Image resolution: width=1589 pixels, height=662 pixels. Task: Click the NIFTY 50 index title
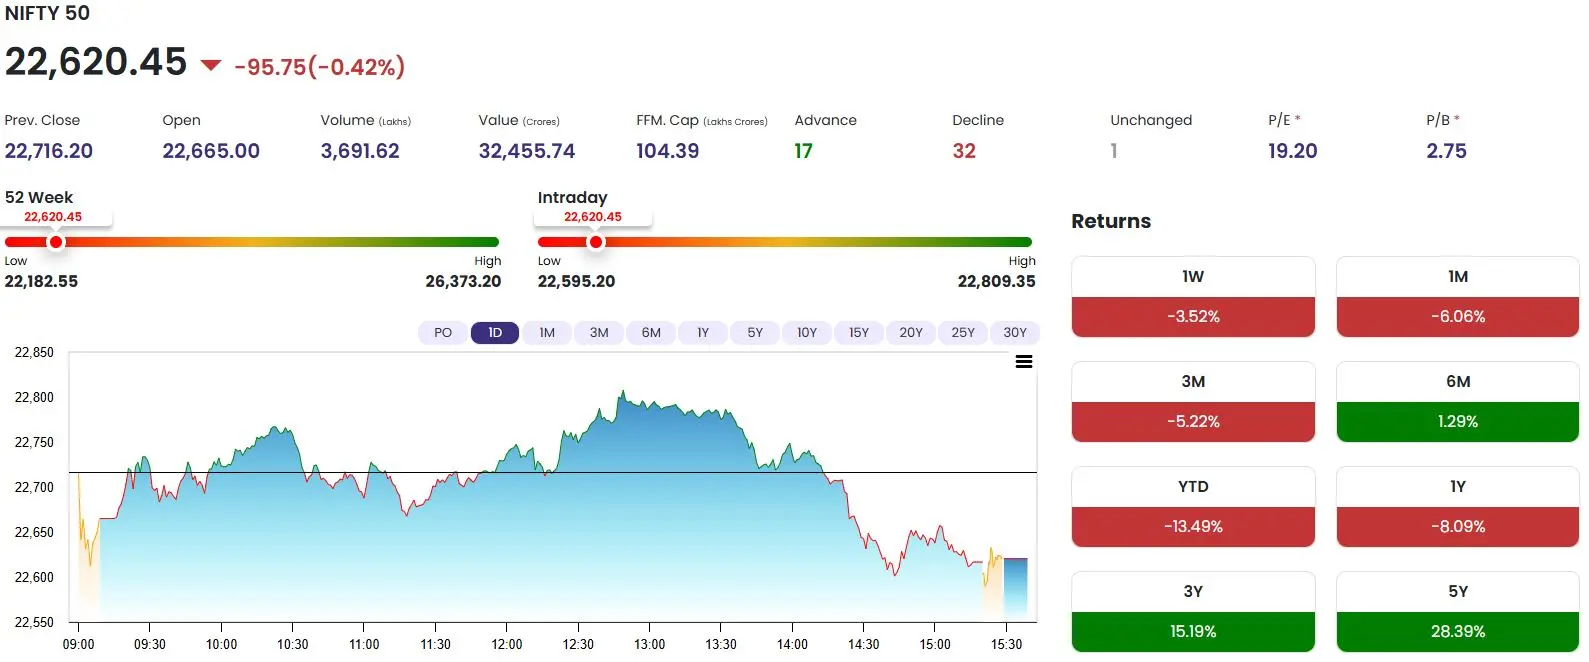47,13
